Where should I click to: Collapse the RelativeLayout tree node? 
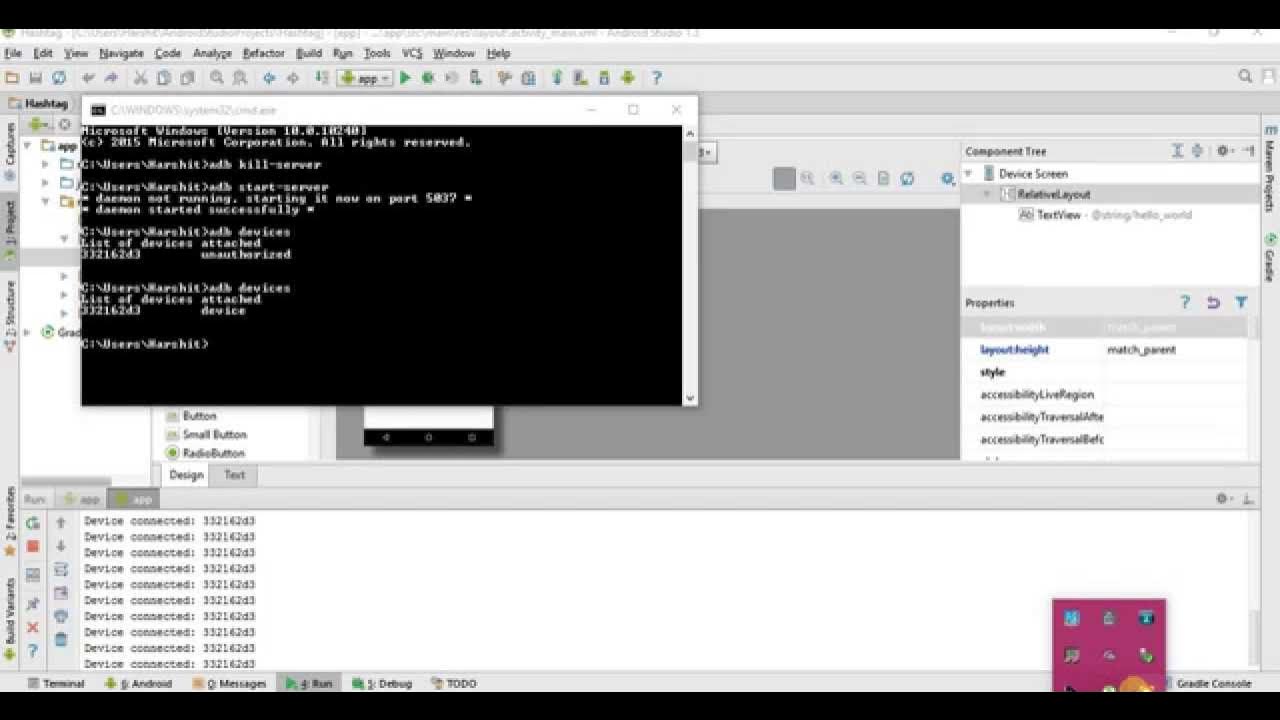[987, 194]
